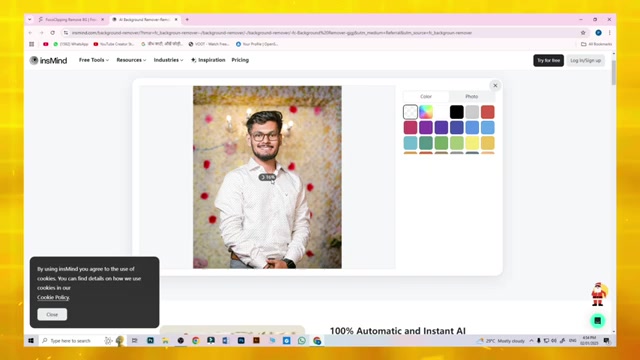Open the Cookie Policy link
Image resolution: width=640 pixels, height=360 pixels.
click(x=53, y=297)
